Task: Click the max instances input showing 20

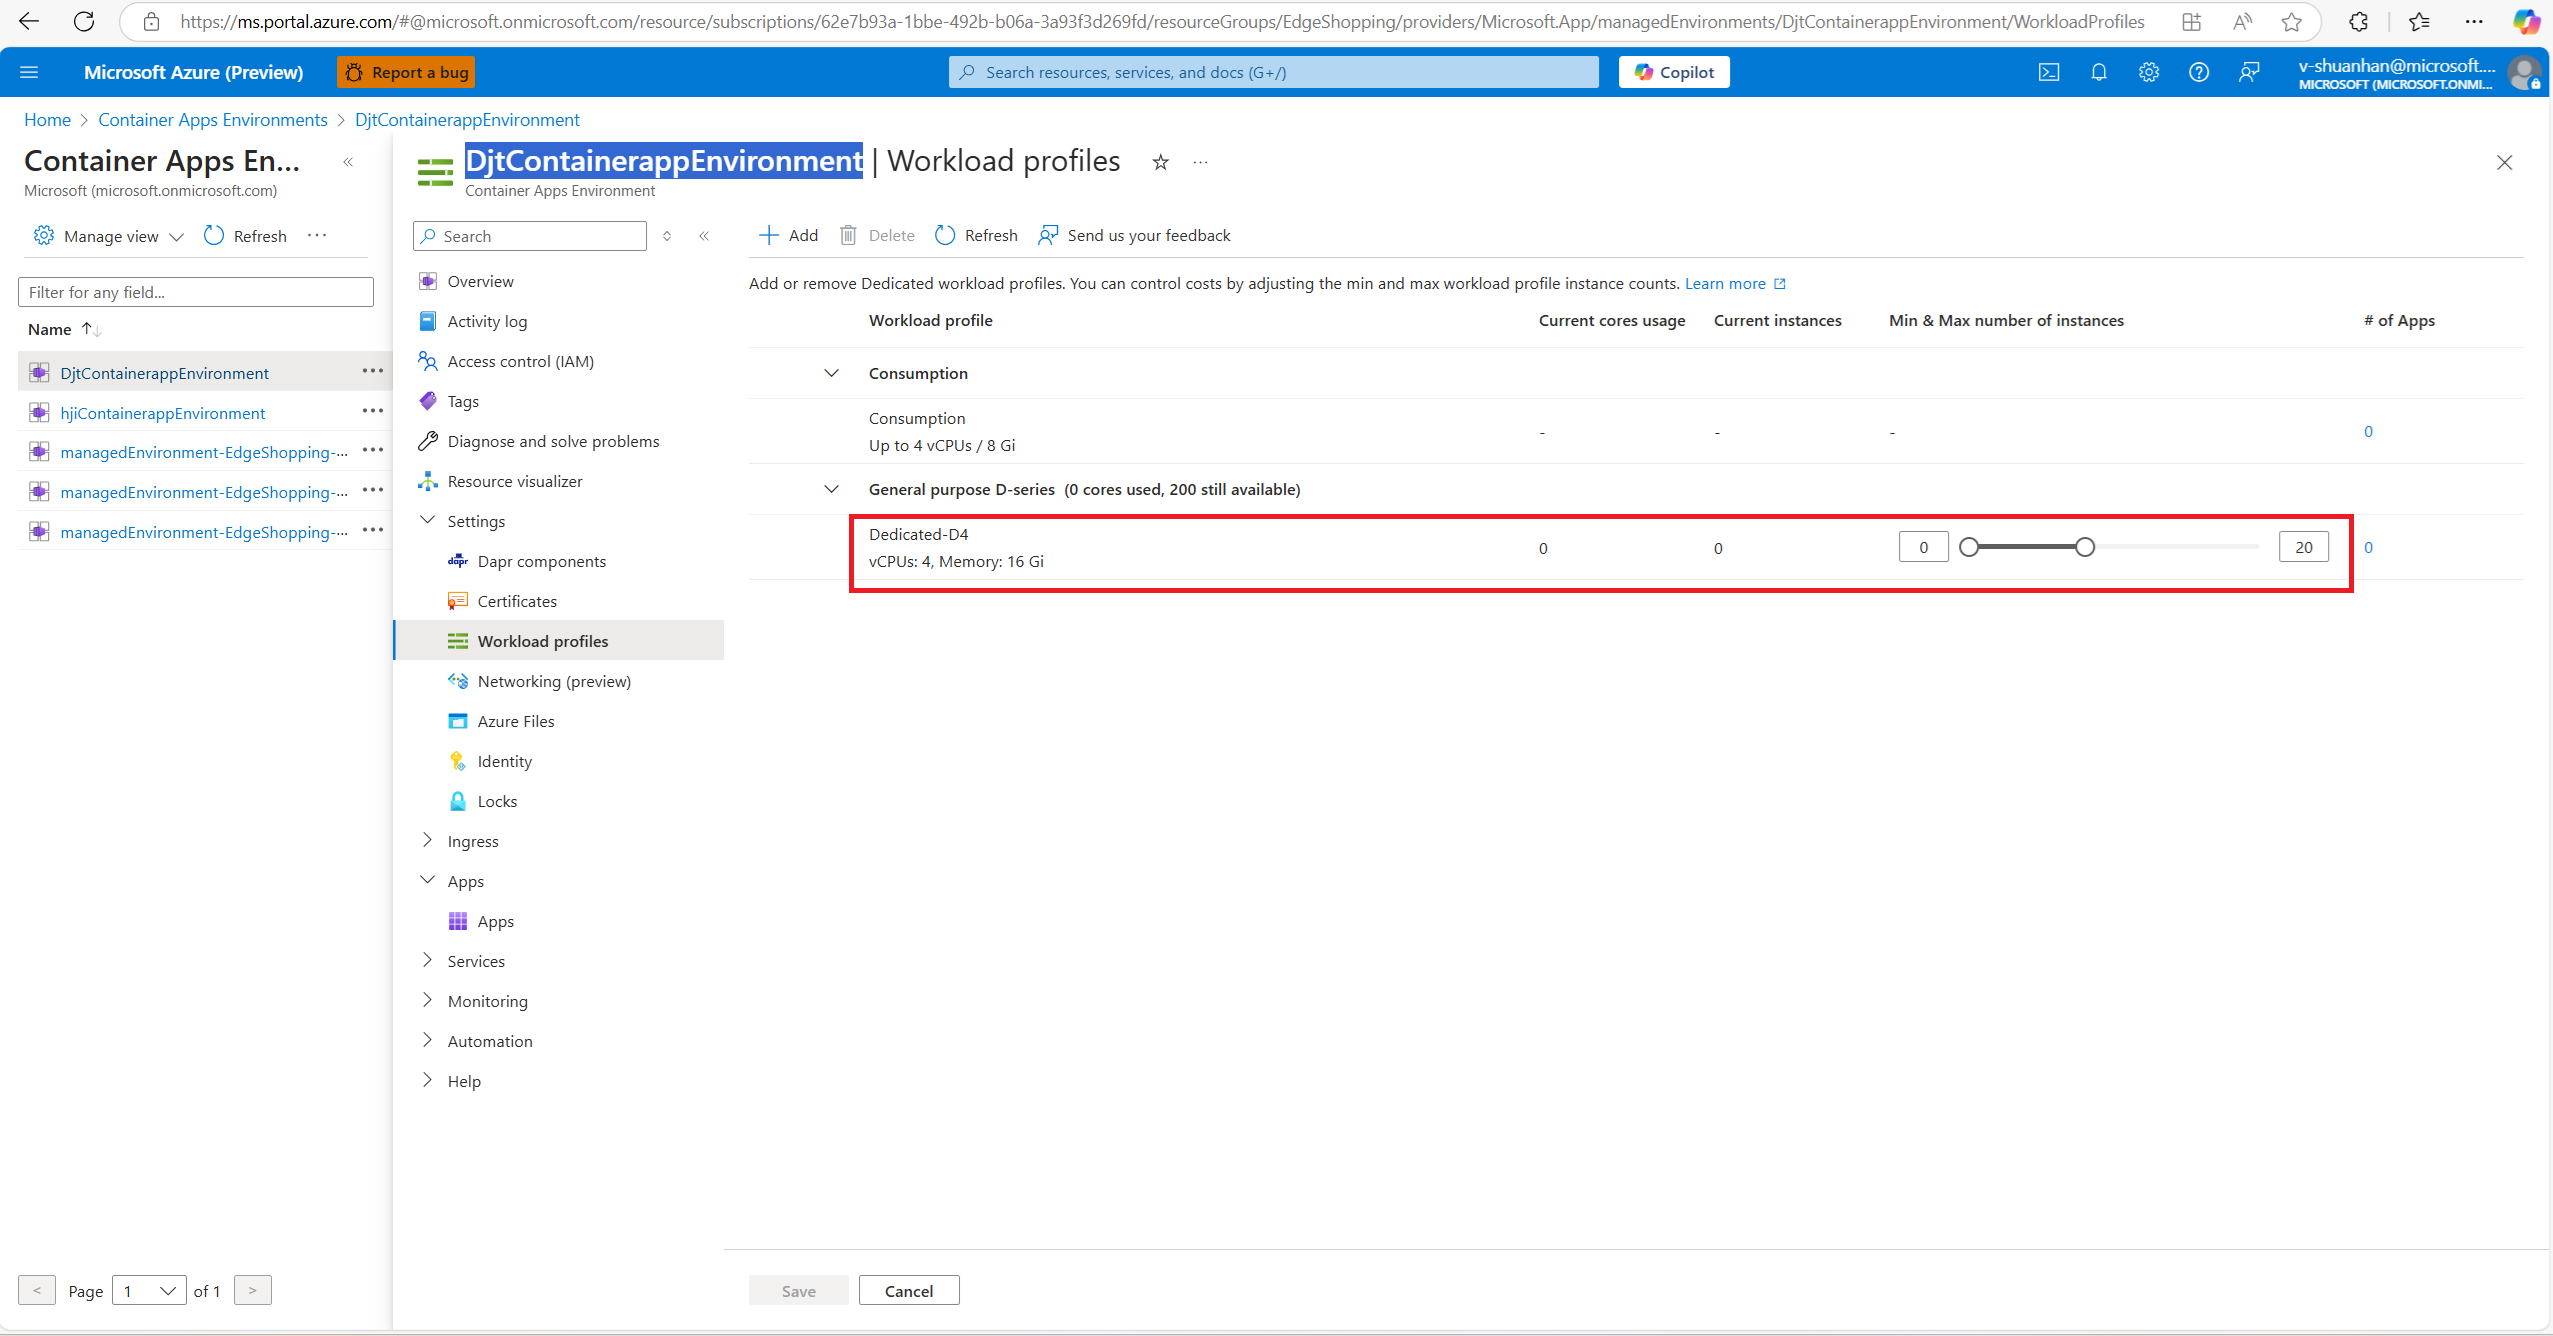Action: tap(2304, 547)
